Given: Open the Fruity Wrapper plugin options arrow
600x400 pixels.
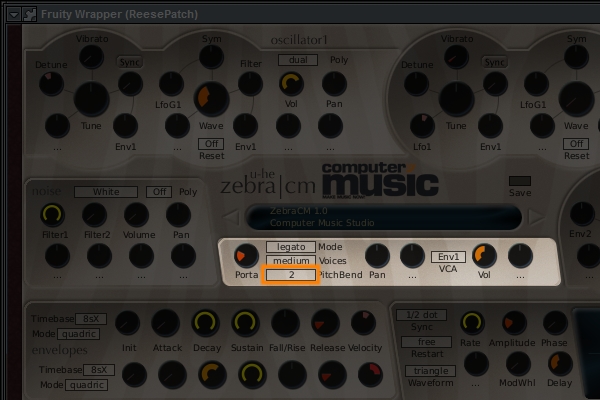Looking at the screenshot, I should point(14,15).
